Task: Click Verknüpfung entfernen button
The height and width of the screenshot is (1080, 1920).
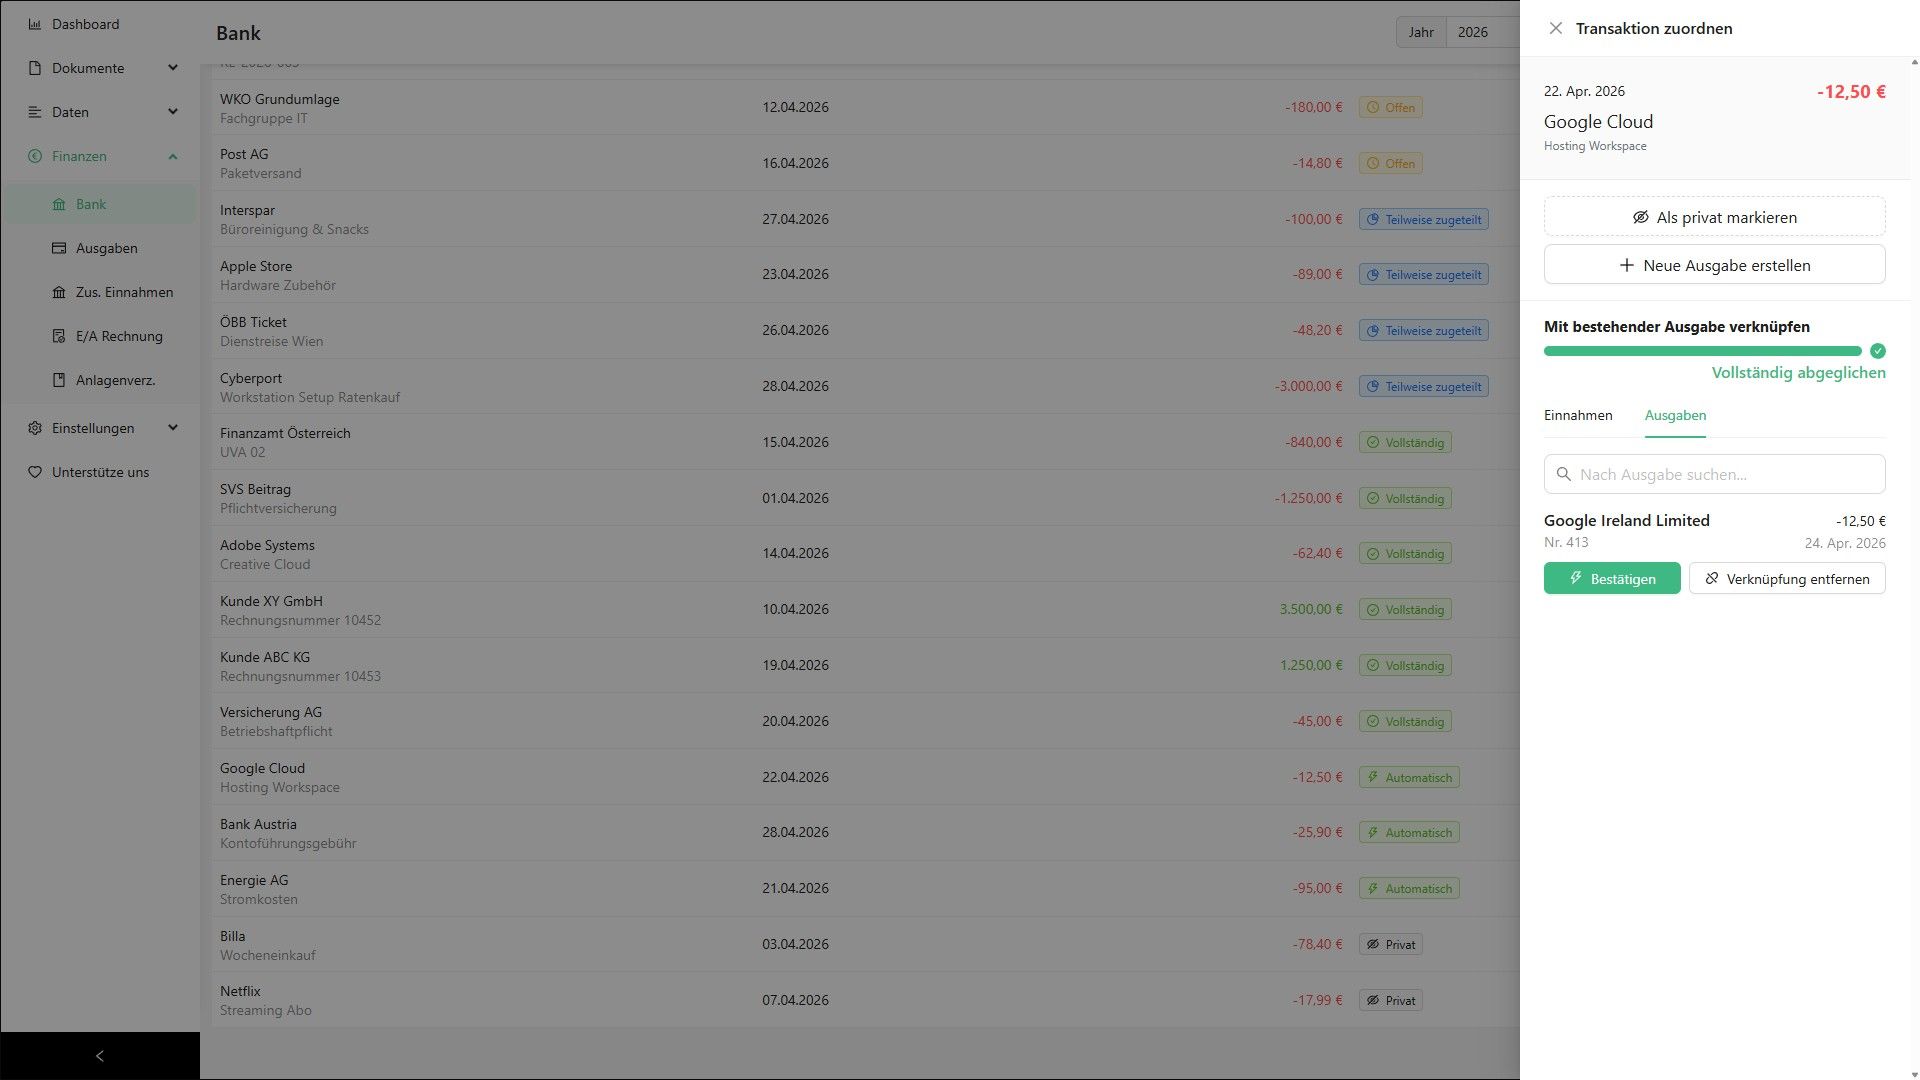Action: (1787, 578)
